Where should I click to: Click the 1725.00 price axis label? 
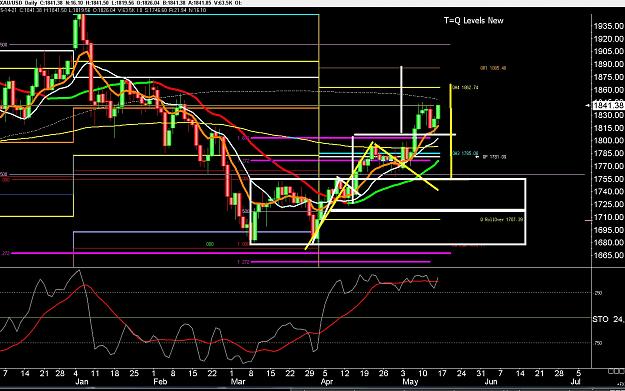point(609,204)
